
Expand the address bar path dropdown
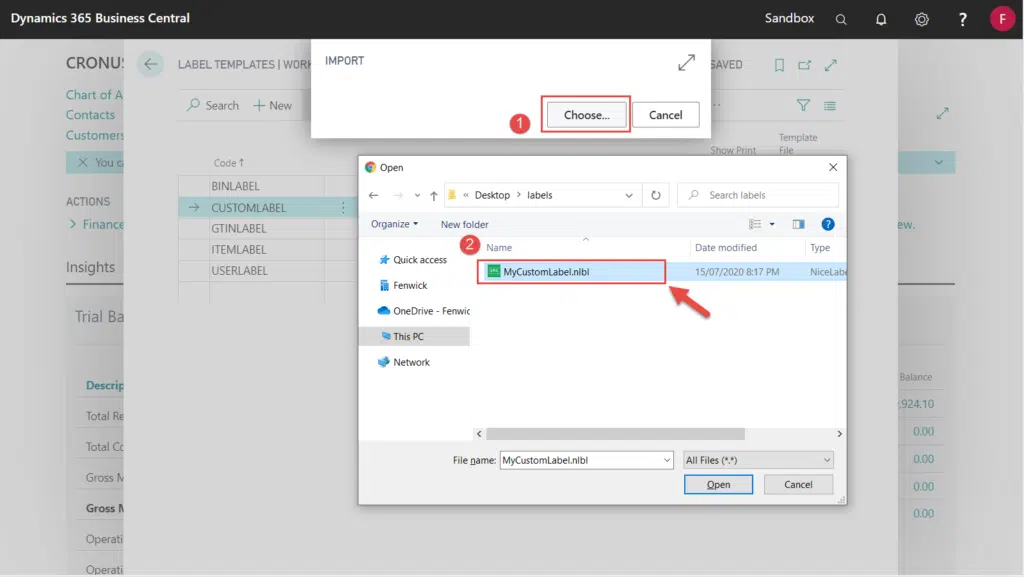click(x=628, y=195)
